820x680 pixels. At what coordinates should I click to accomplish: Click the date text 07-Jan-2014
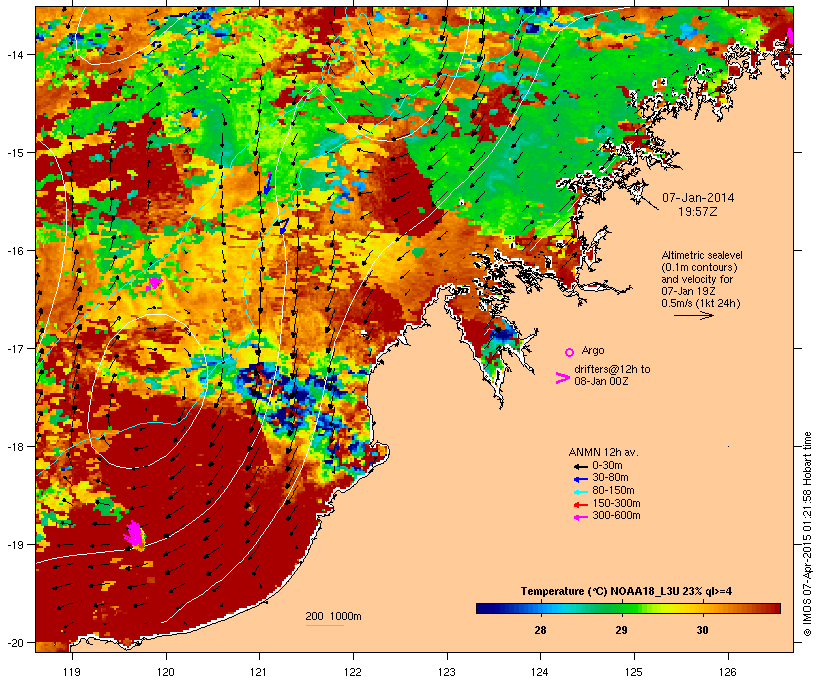click(698, 198)
